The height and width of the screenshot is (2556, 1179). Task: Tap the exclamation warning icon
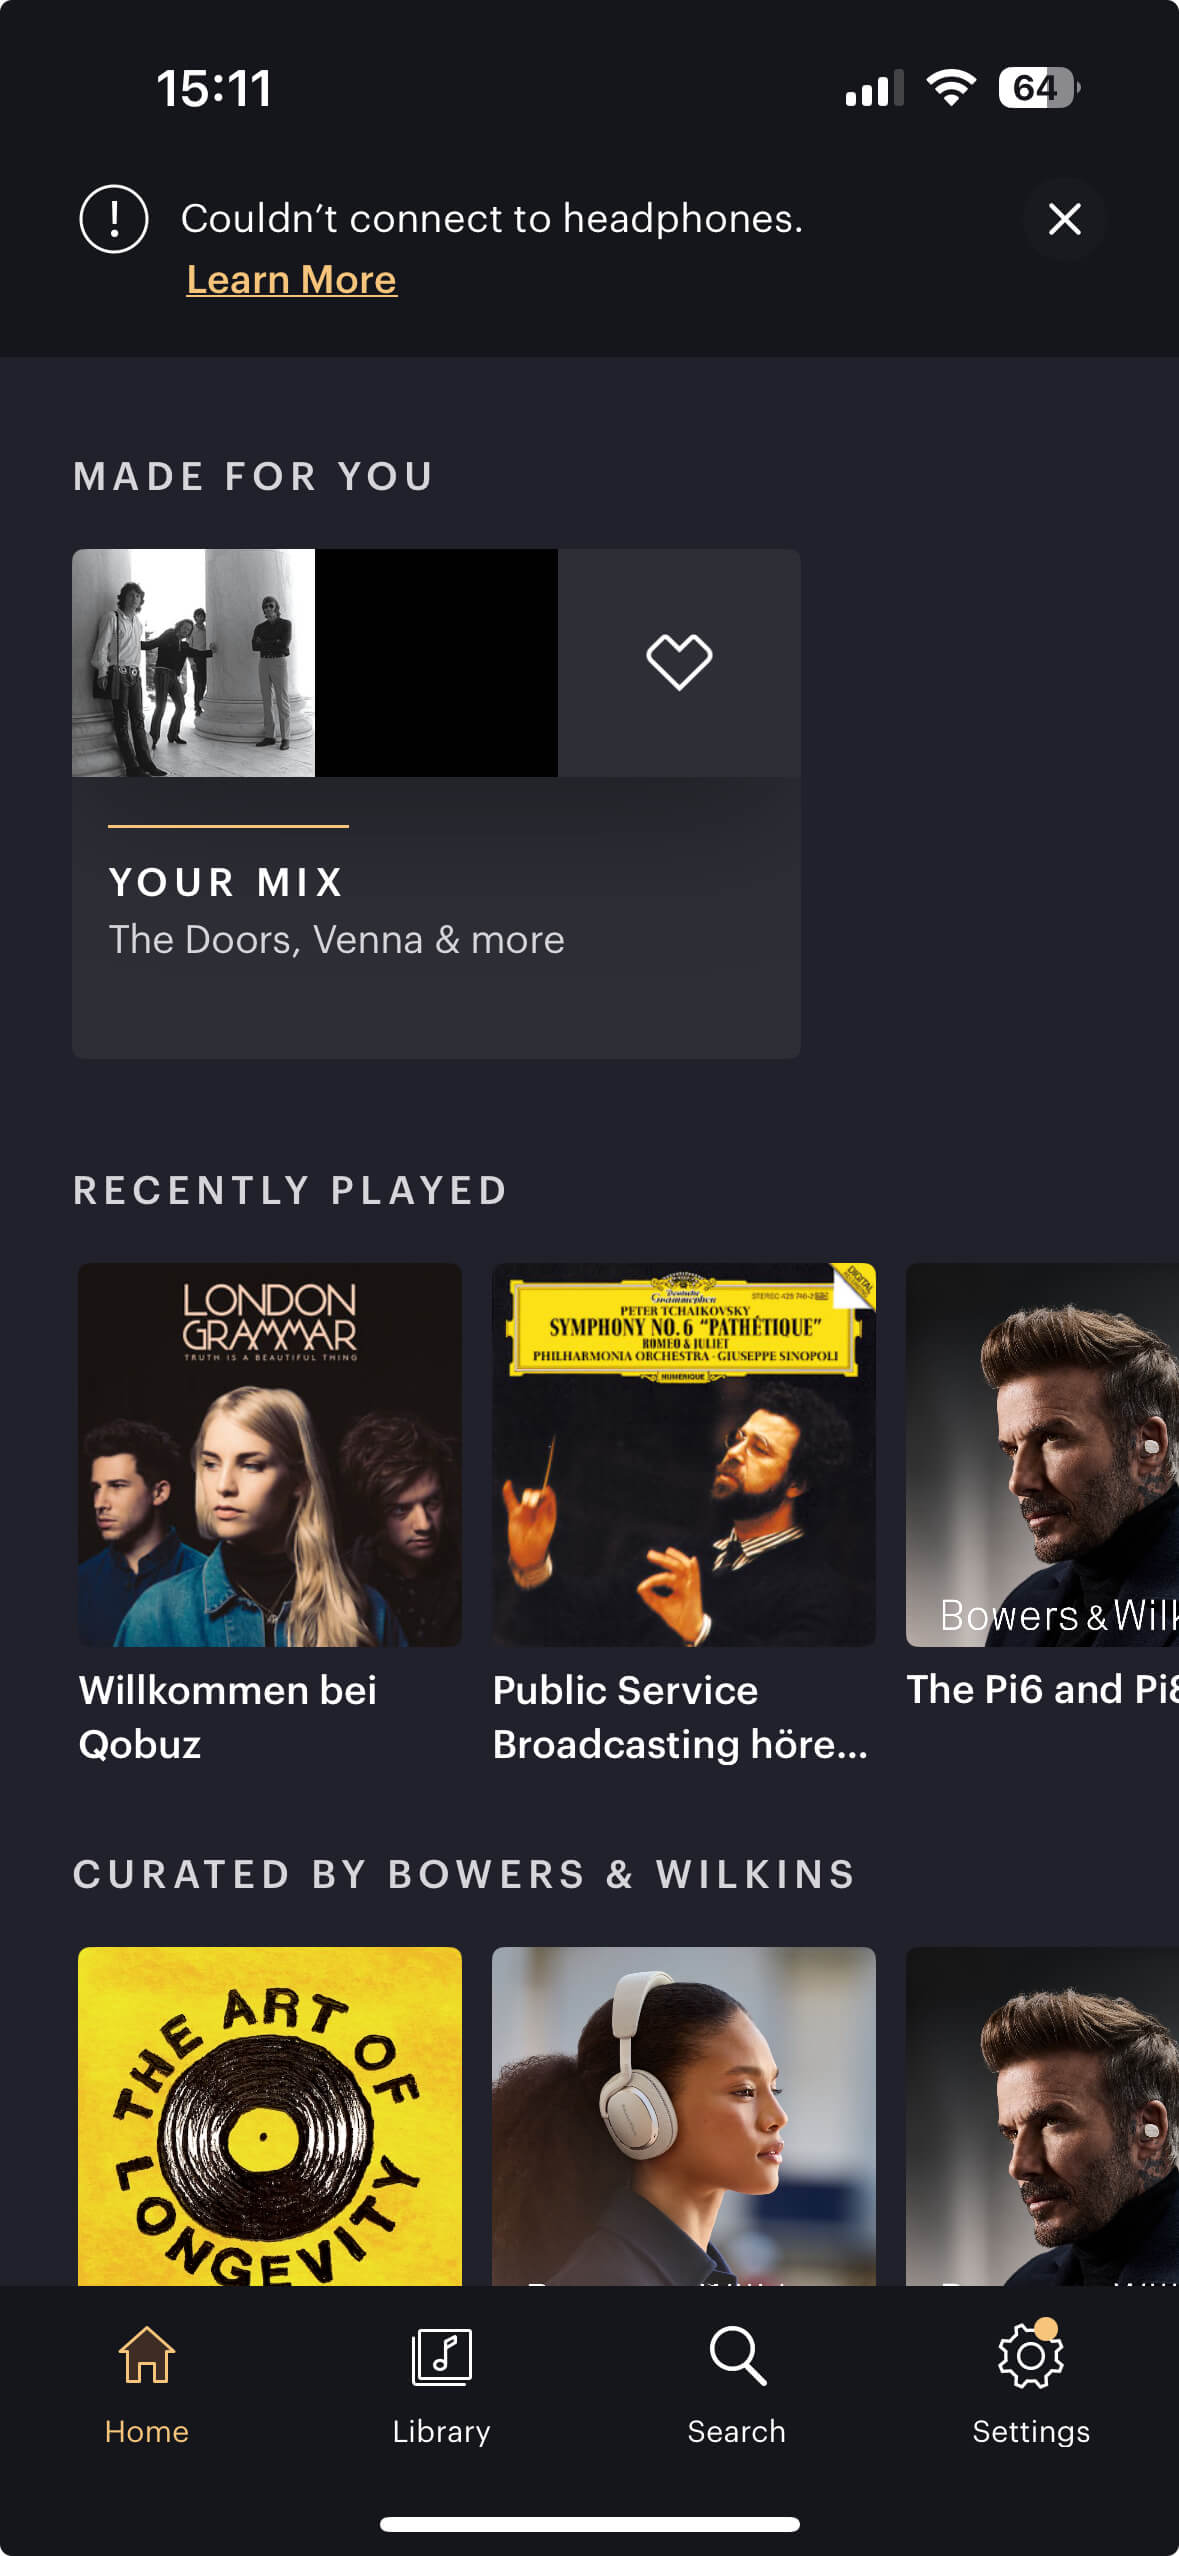[114, 219]
